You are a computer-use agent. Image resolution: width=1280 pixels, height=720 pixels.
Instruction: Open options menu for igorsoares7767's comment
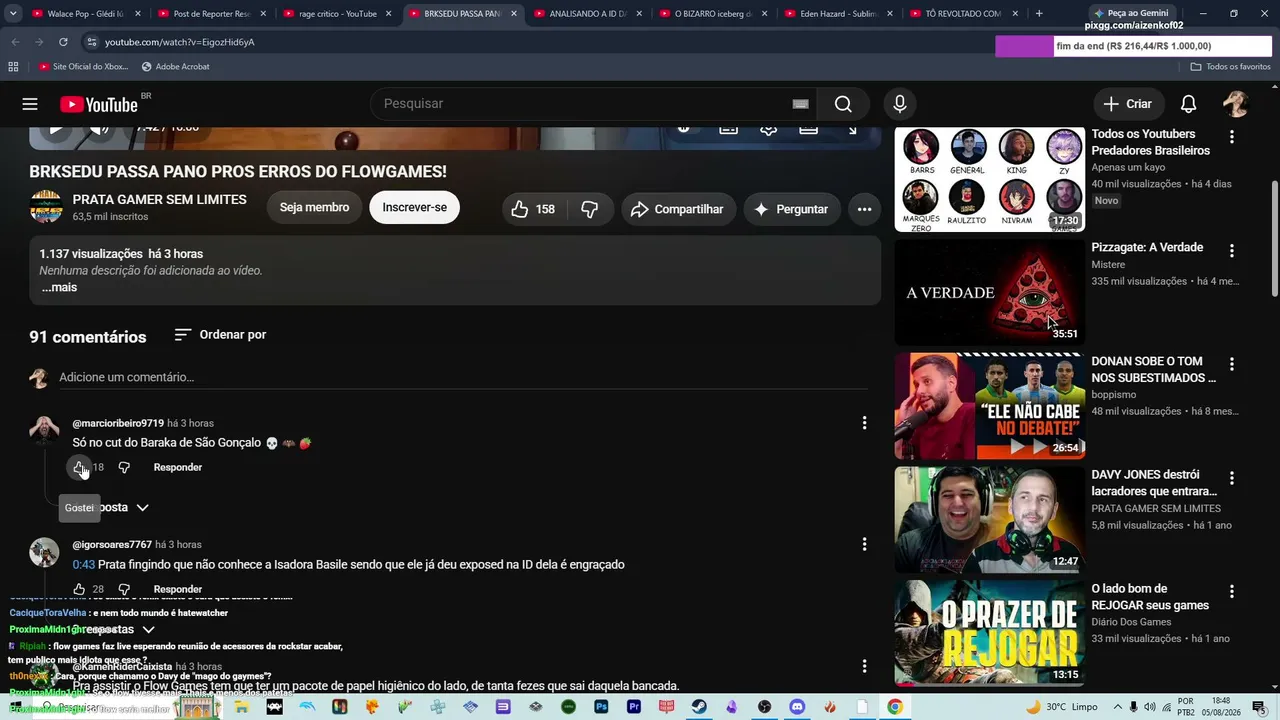[864, 544]
